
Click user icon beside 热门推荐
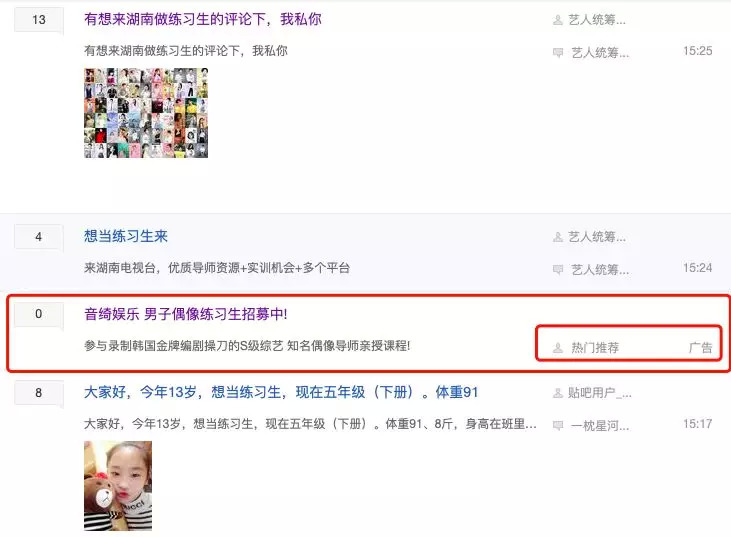tap(558, 348)
